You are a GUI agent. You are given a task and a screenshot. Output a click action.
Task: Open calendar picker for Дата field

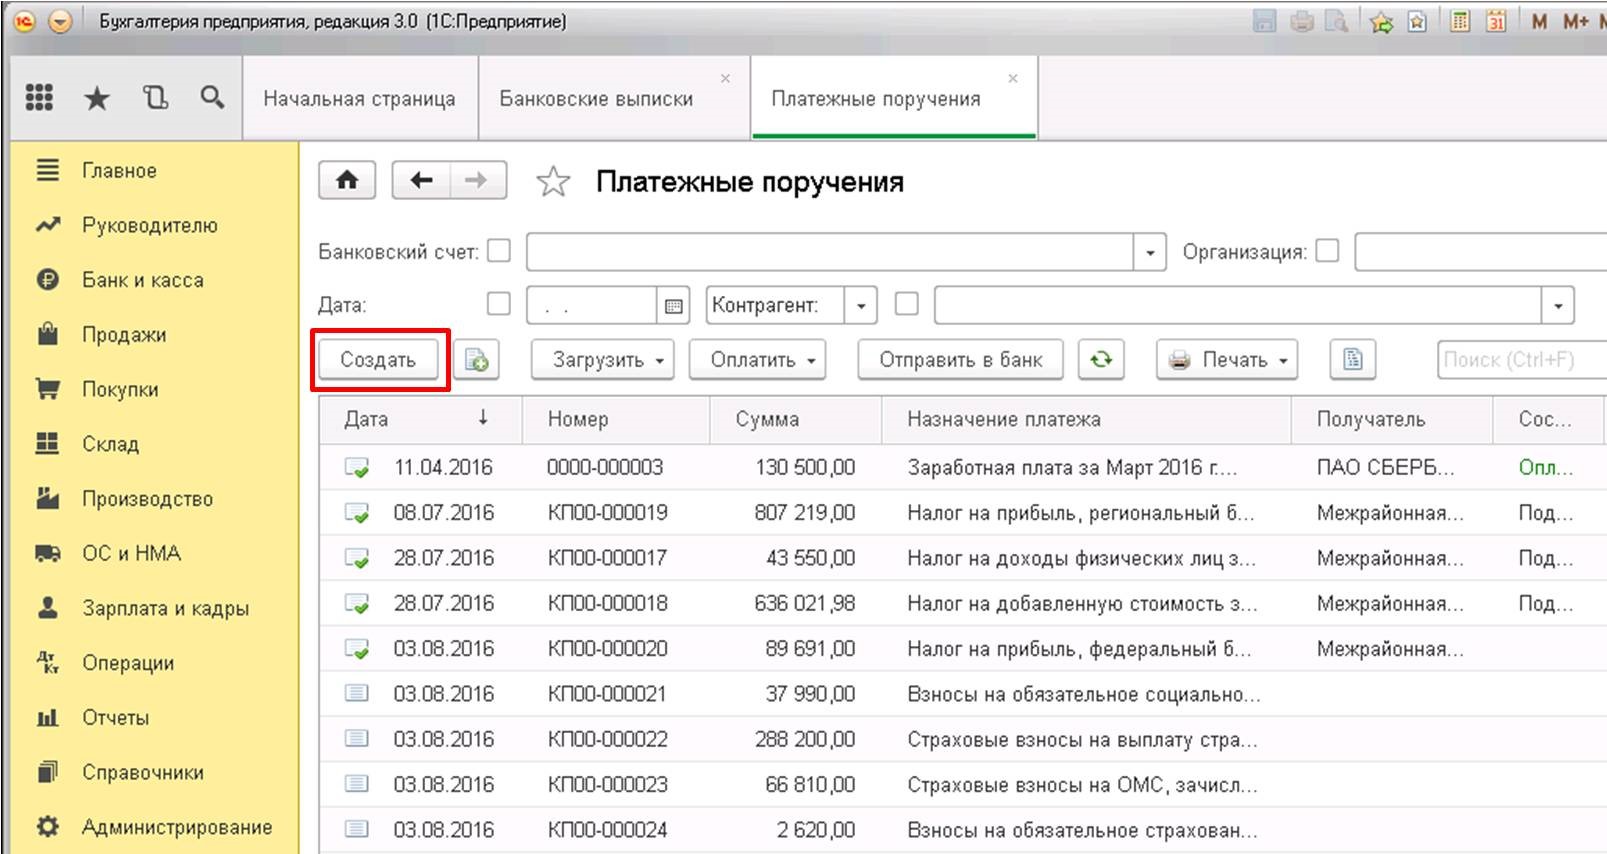pyautogui.click(x=674, y=306)
